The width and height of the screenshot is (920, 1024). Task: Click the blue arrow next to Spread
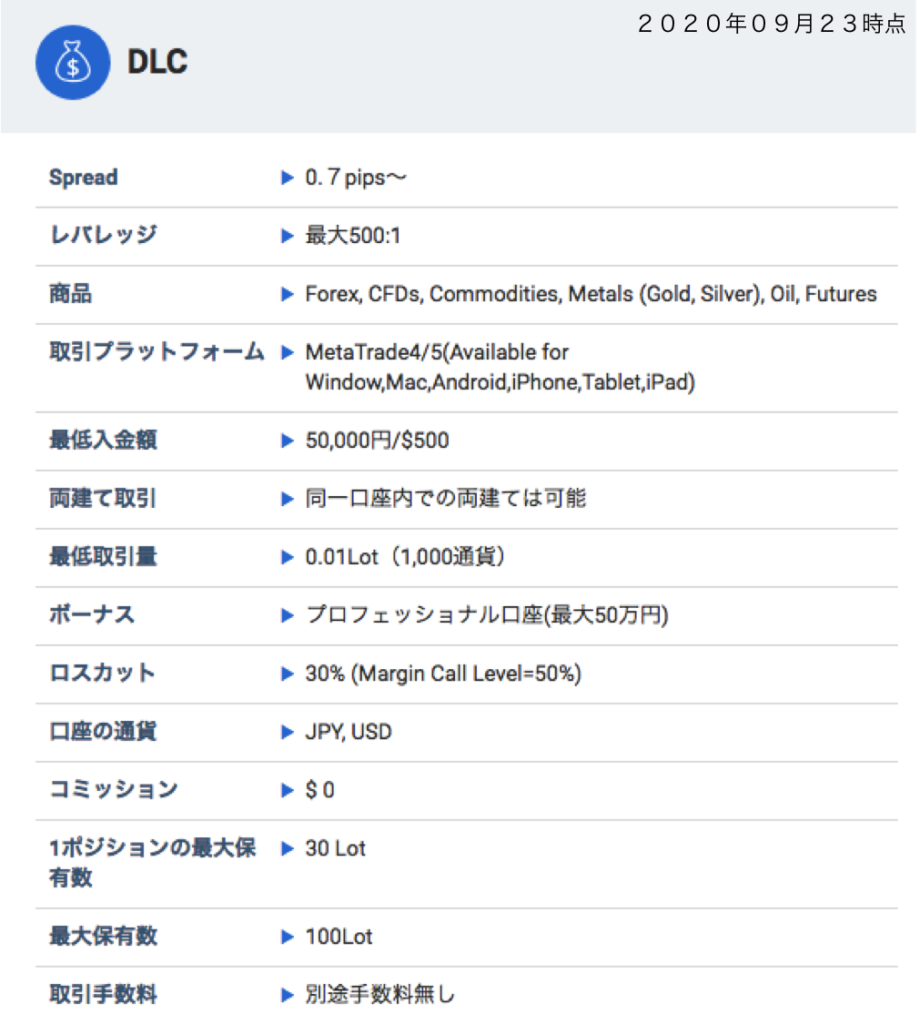pyautogui.click(x=287, y=178)
